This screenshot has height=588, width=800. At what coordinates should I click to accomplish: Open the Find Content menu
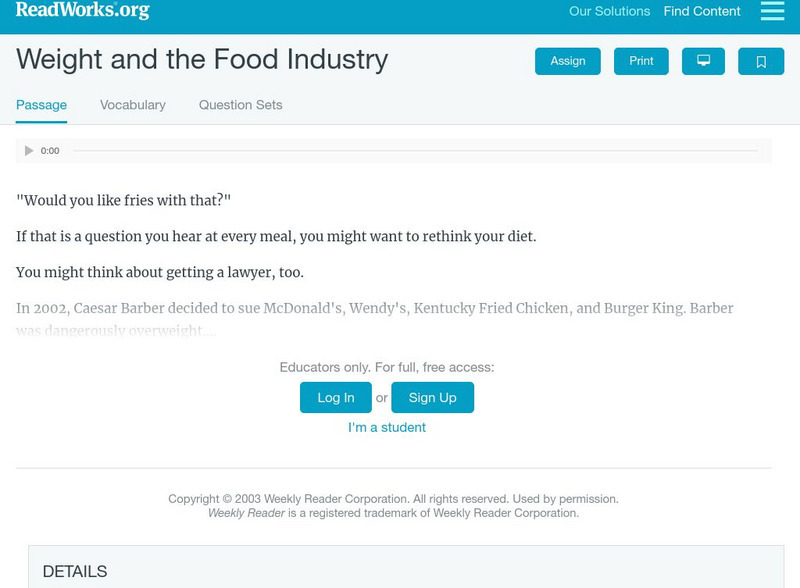click(702, 12)
